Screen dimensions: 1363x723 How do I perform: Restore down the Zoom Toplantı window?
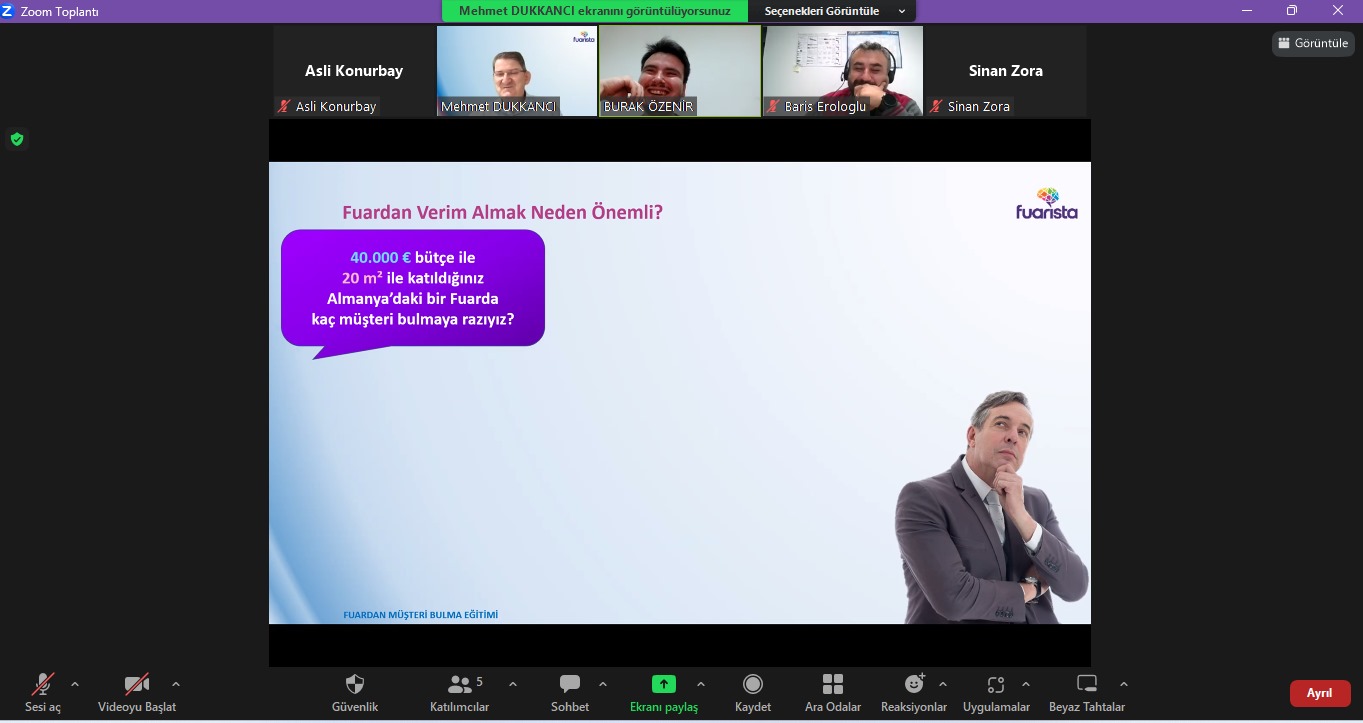coord(1291,11)
